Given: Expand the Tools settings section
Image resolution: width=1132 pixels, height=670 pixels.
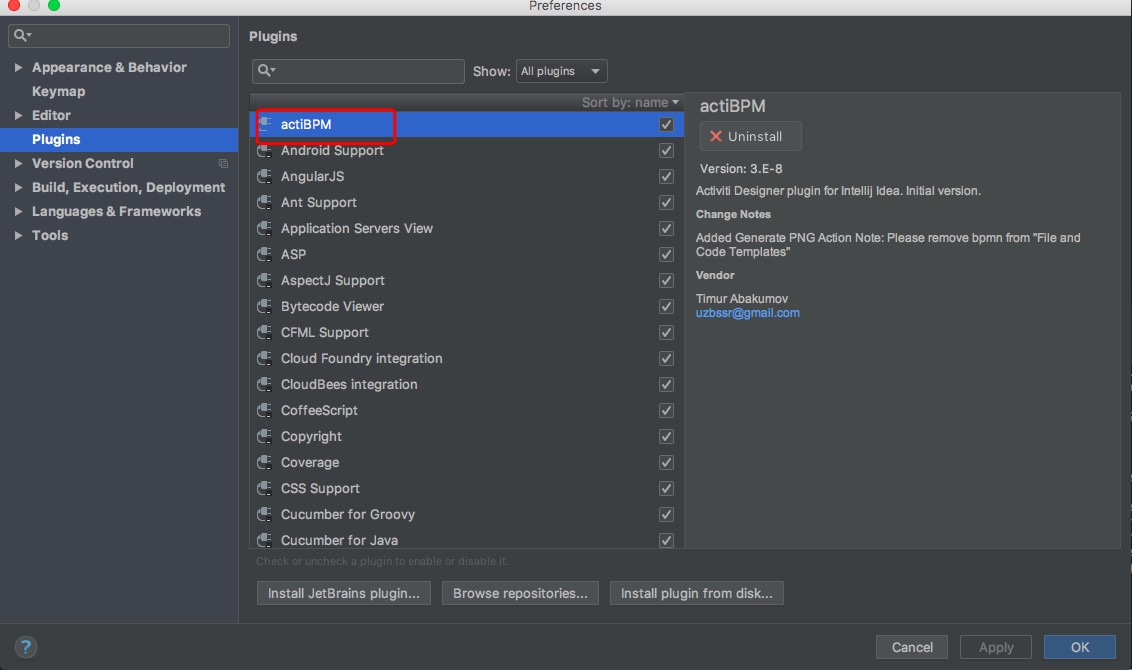Looking at the screenshot, I should (18, 235).
